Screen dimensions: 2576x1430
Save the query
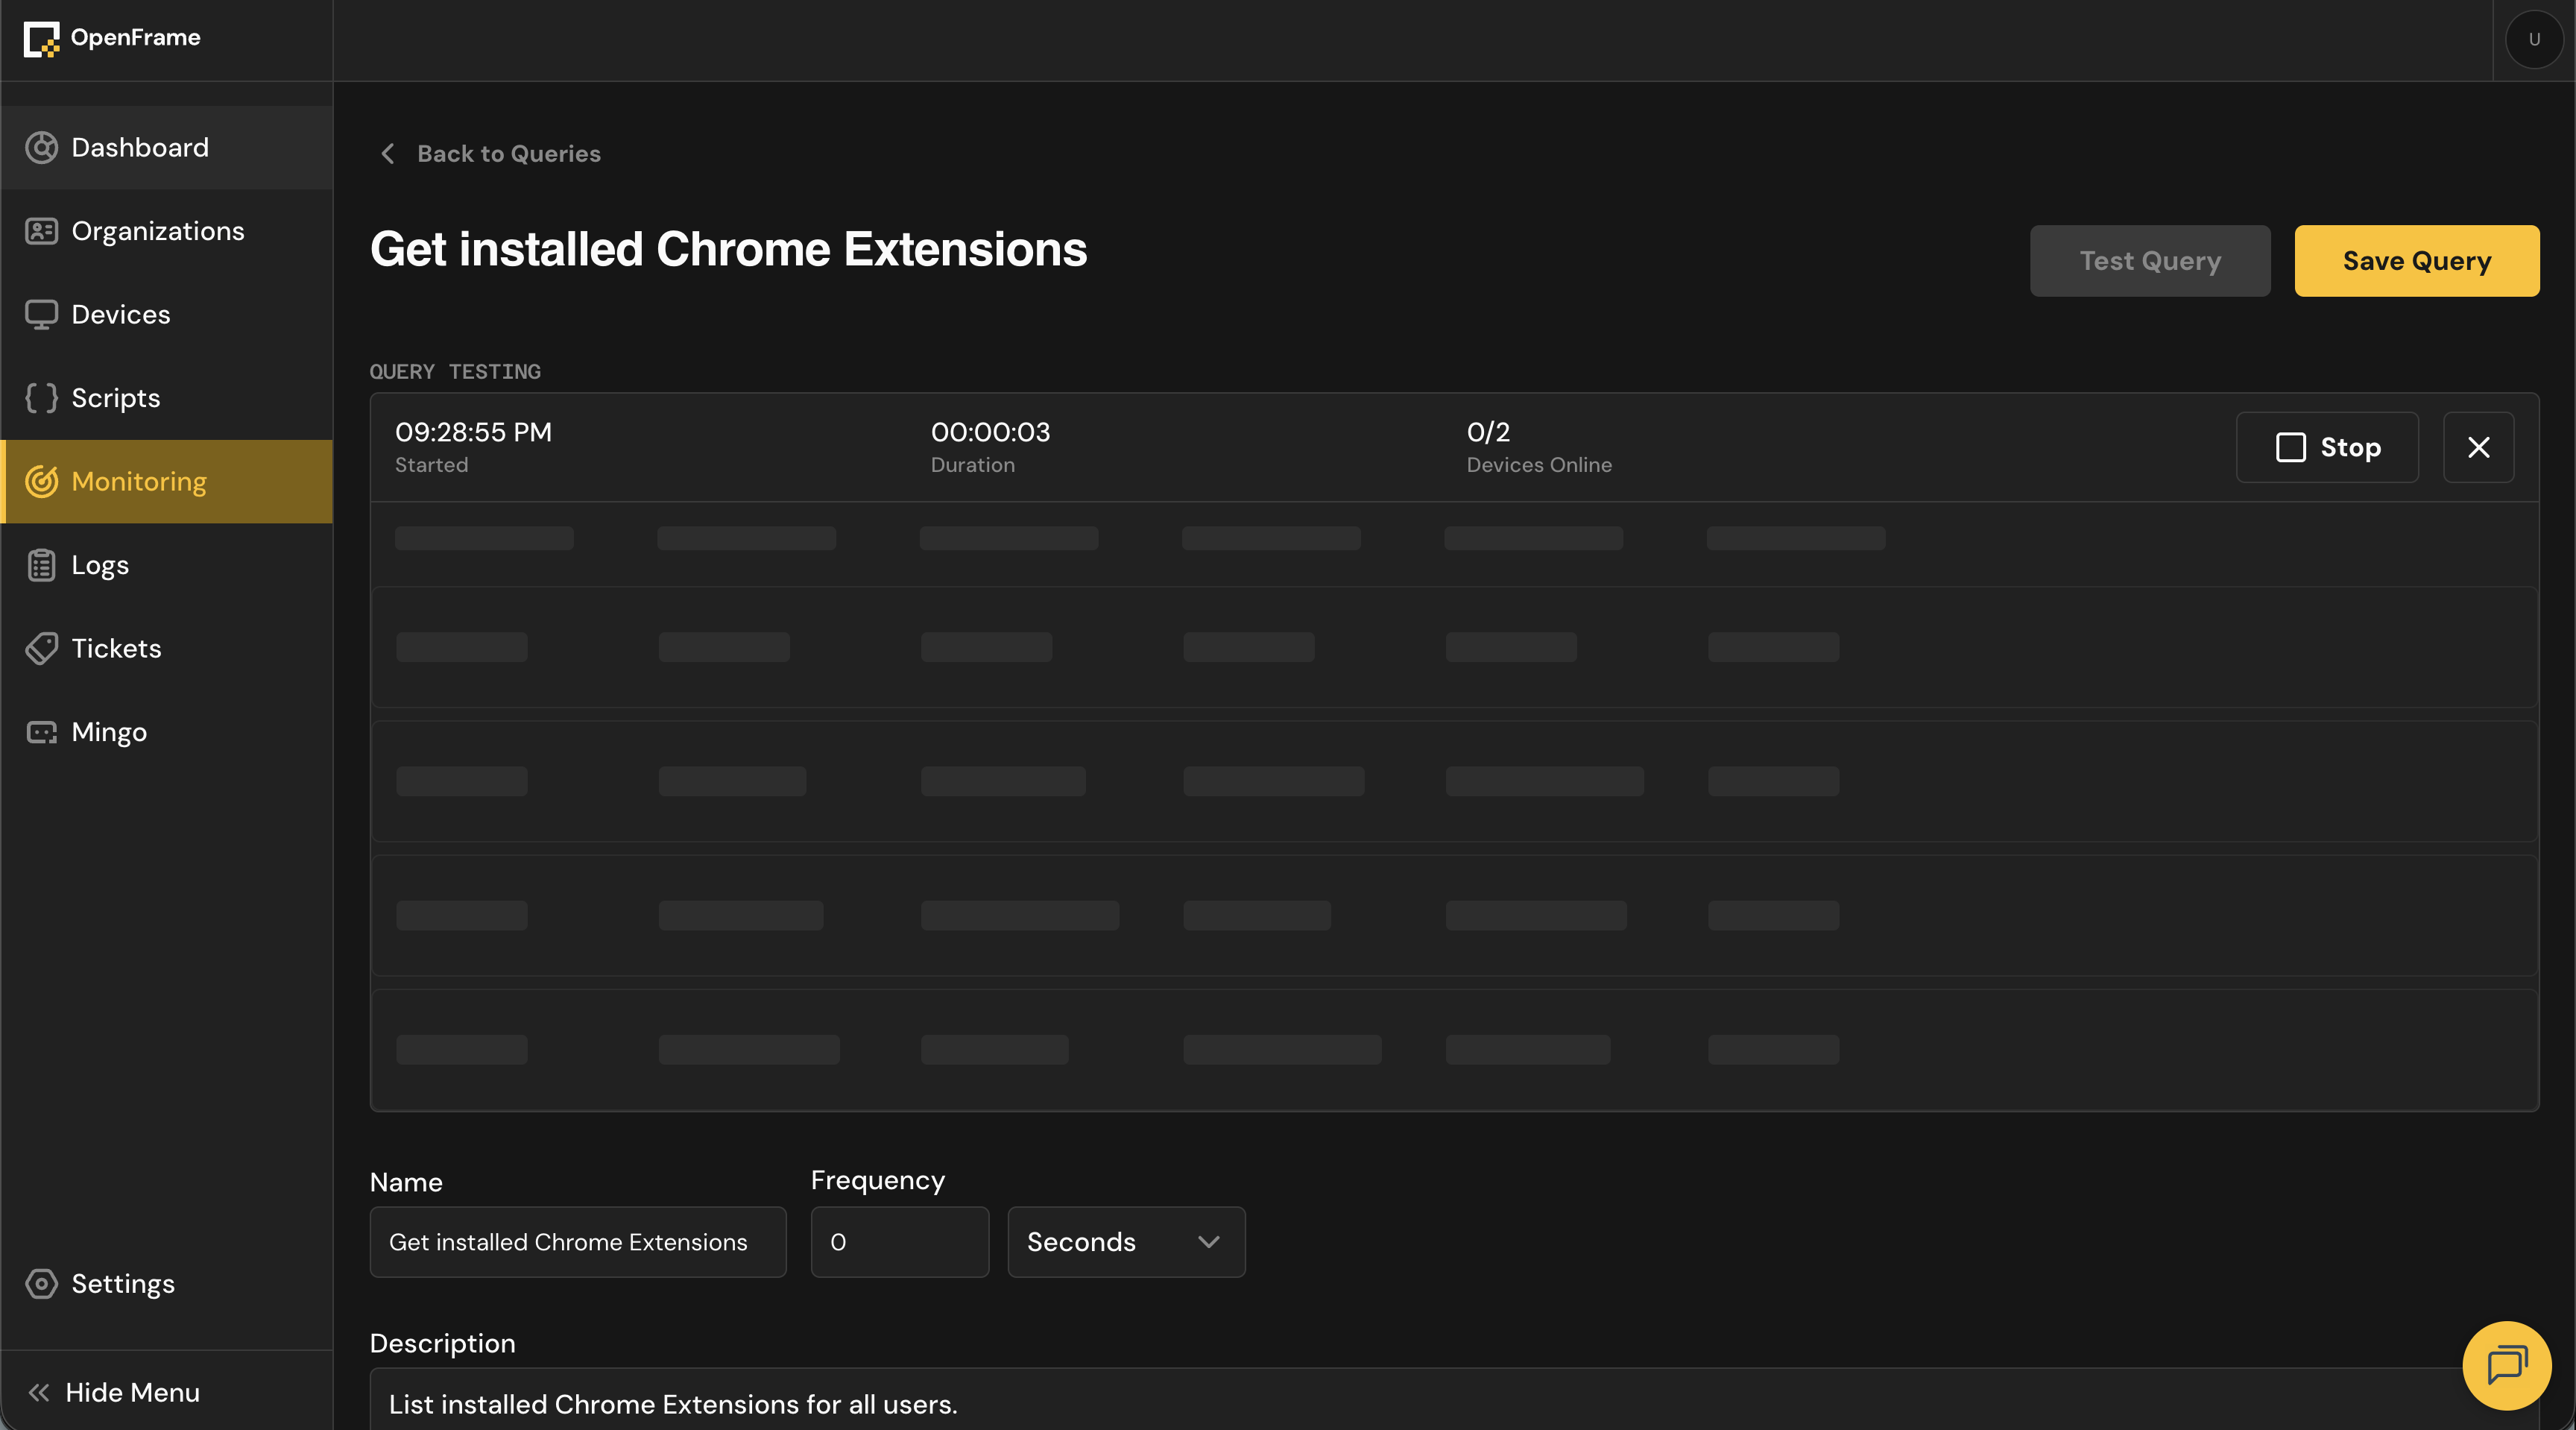(2416, 261)
